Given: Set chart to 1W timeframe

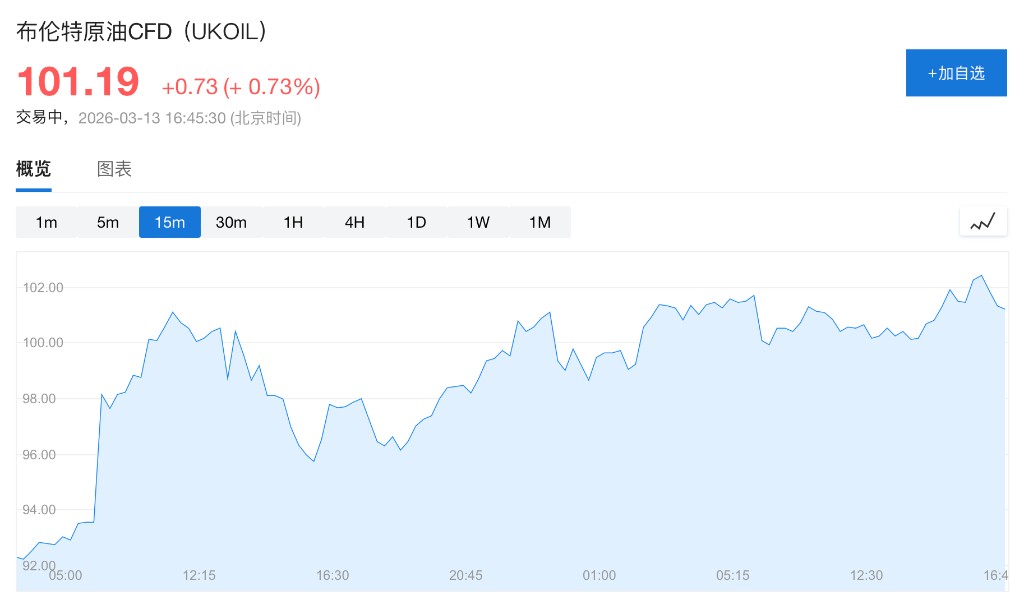Looking at the screenshot, I should tap(478, 222).
